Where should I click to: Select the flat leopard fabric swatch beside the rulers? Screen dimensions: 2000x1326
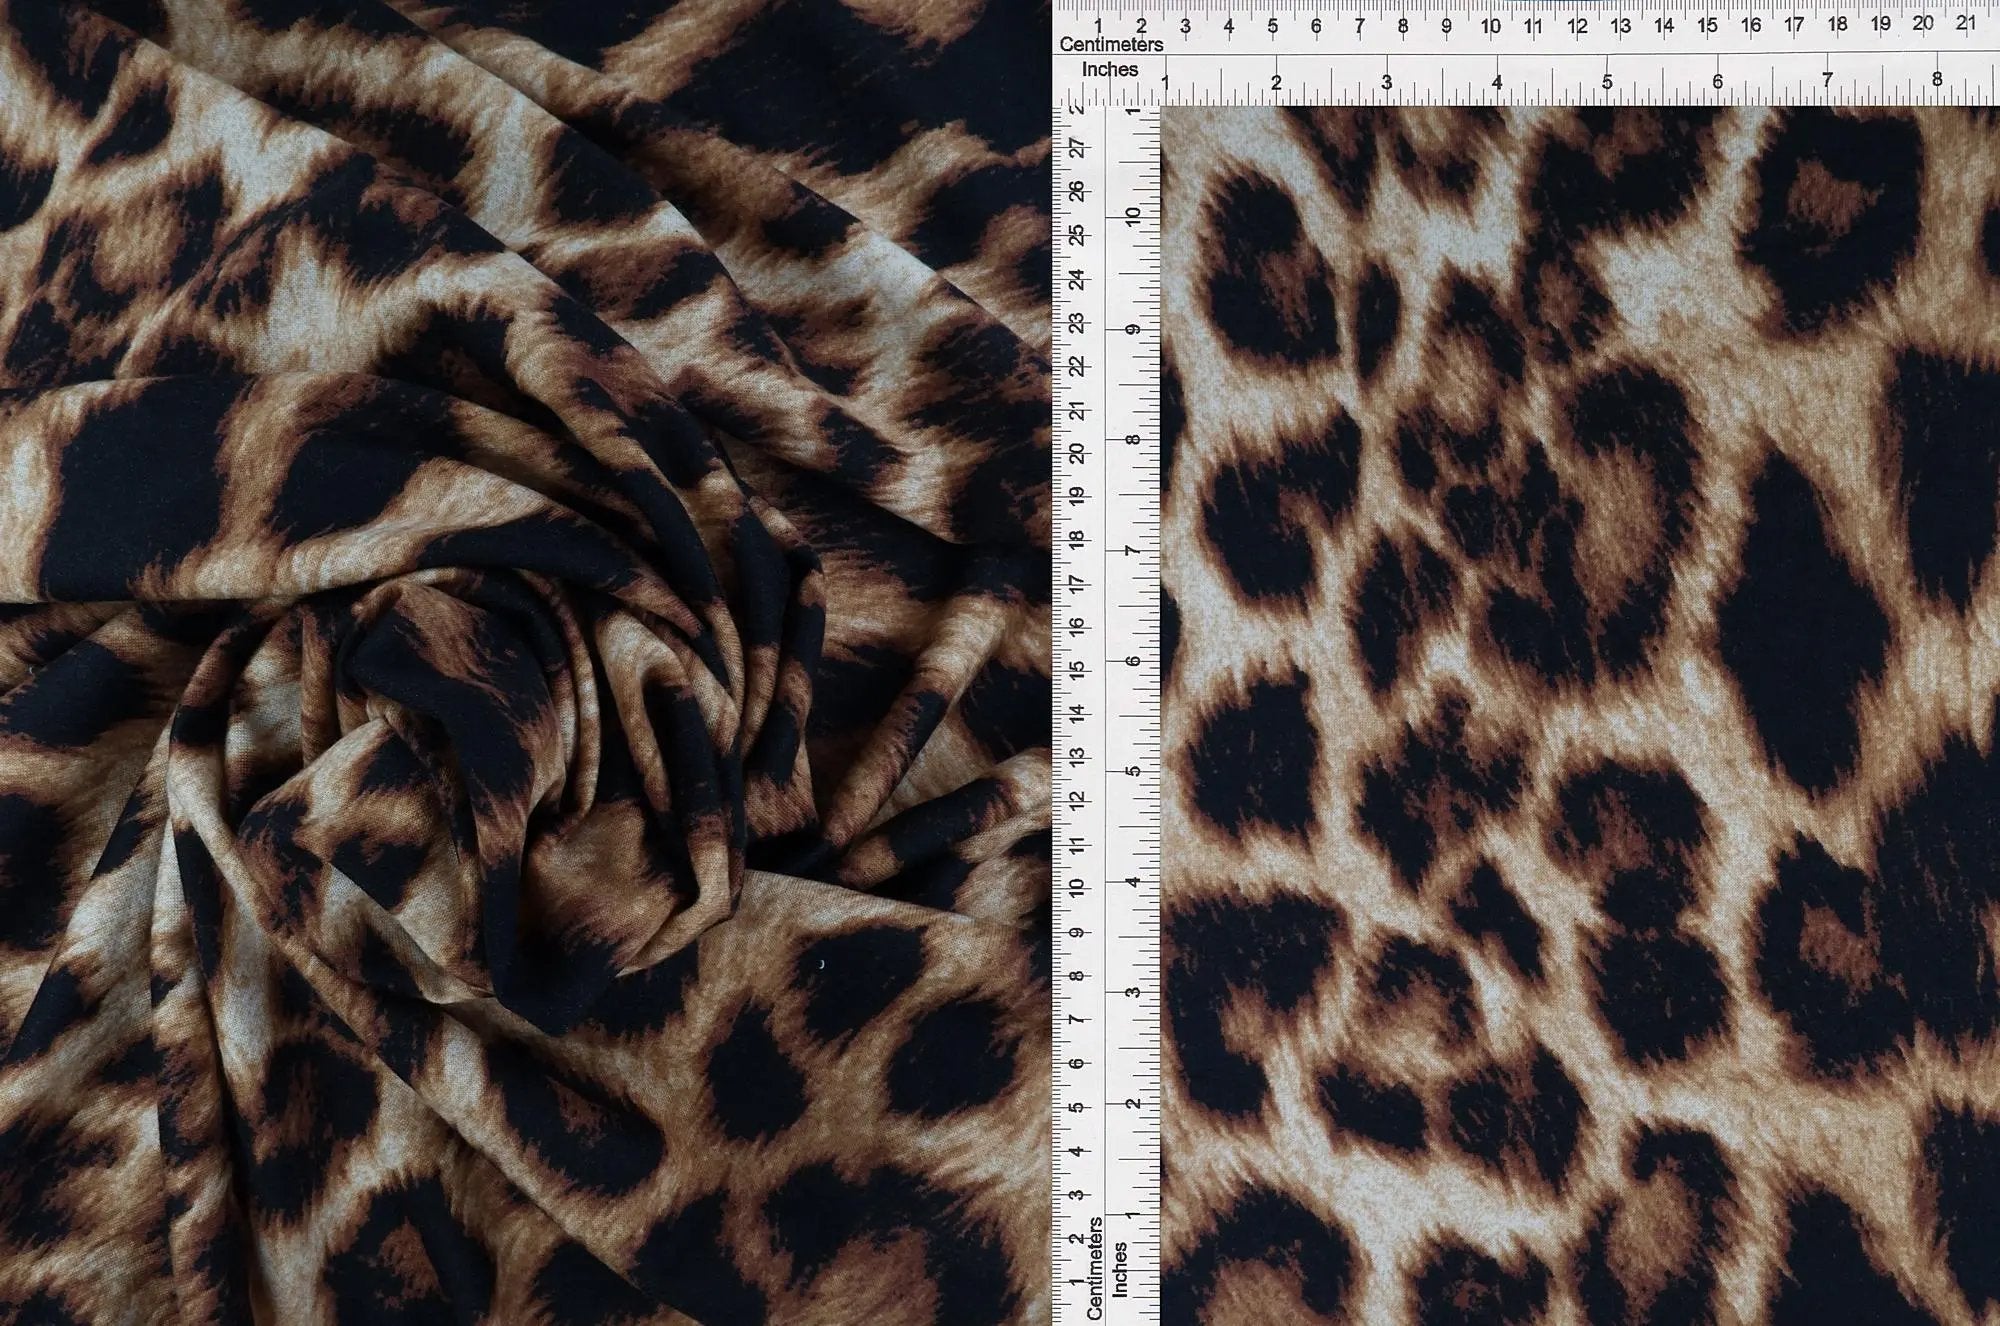pos(1580,716)
